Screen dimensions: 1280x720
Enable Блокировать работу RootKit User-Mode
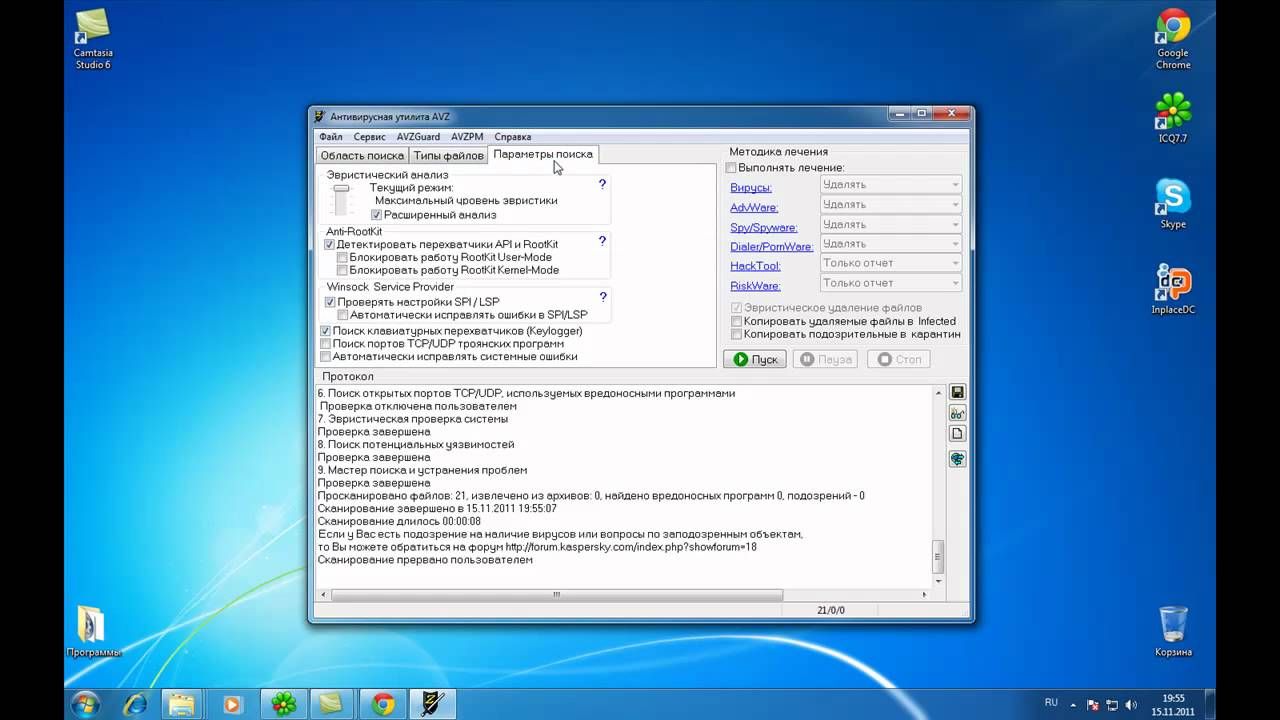[x=343, y=257]
